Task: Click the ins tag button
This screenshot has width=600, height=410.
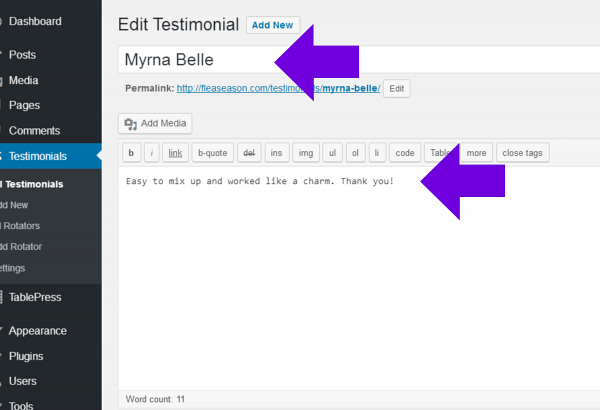Action: click(x=276, y=153)
